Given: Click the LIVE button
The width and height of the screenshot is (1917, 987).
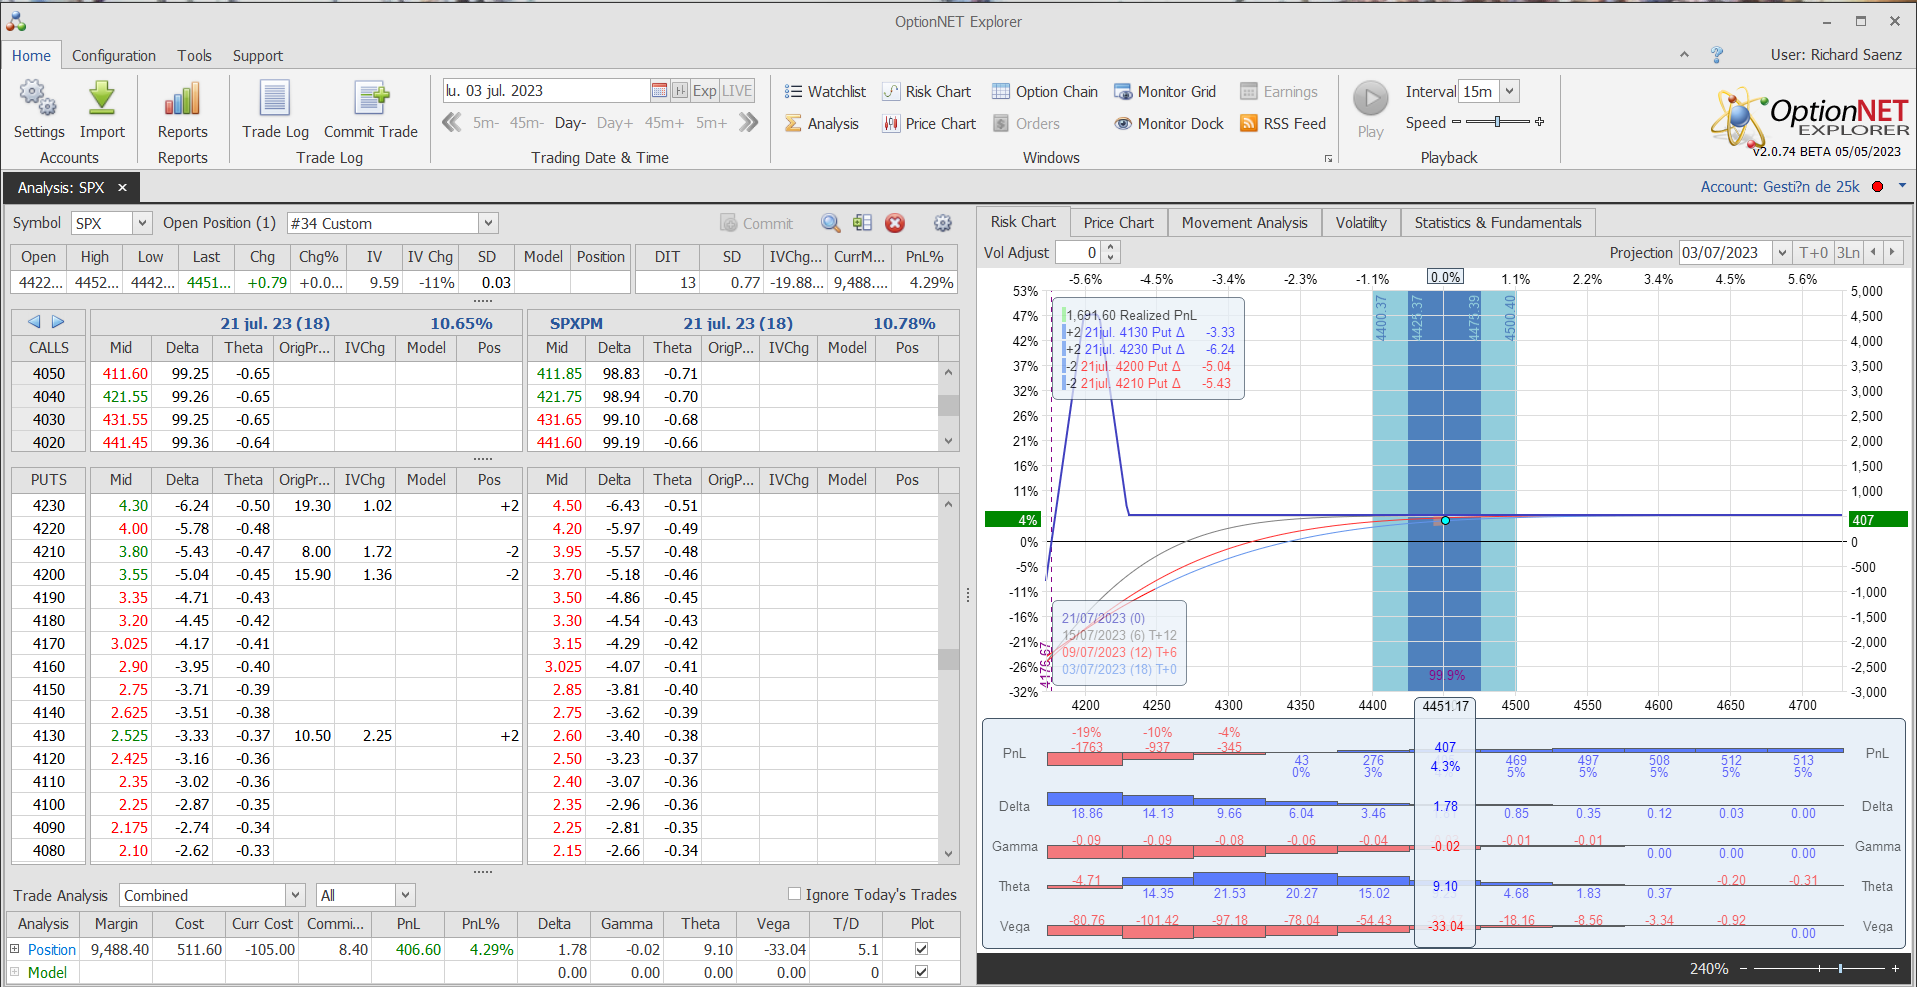Looking at the screenshot, I should [737, 91].
